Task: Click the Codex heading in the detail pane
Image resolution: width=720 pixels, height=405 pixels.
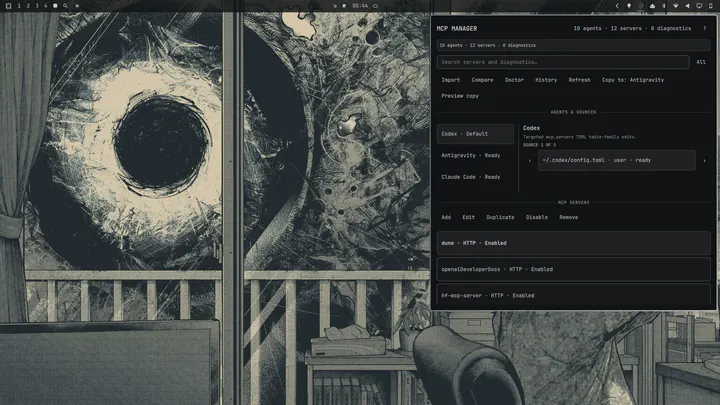Action: pos(531,128)
